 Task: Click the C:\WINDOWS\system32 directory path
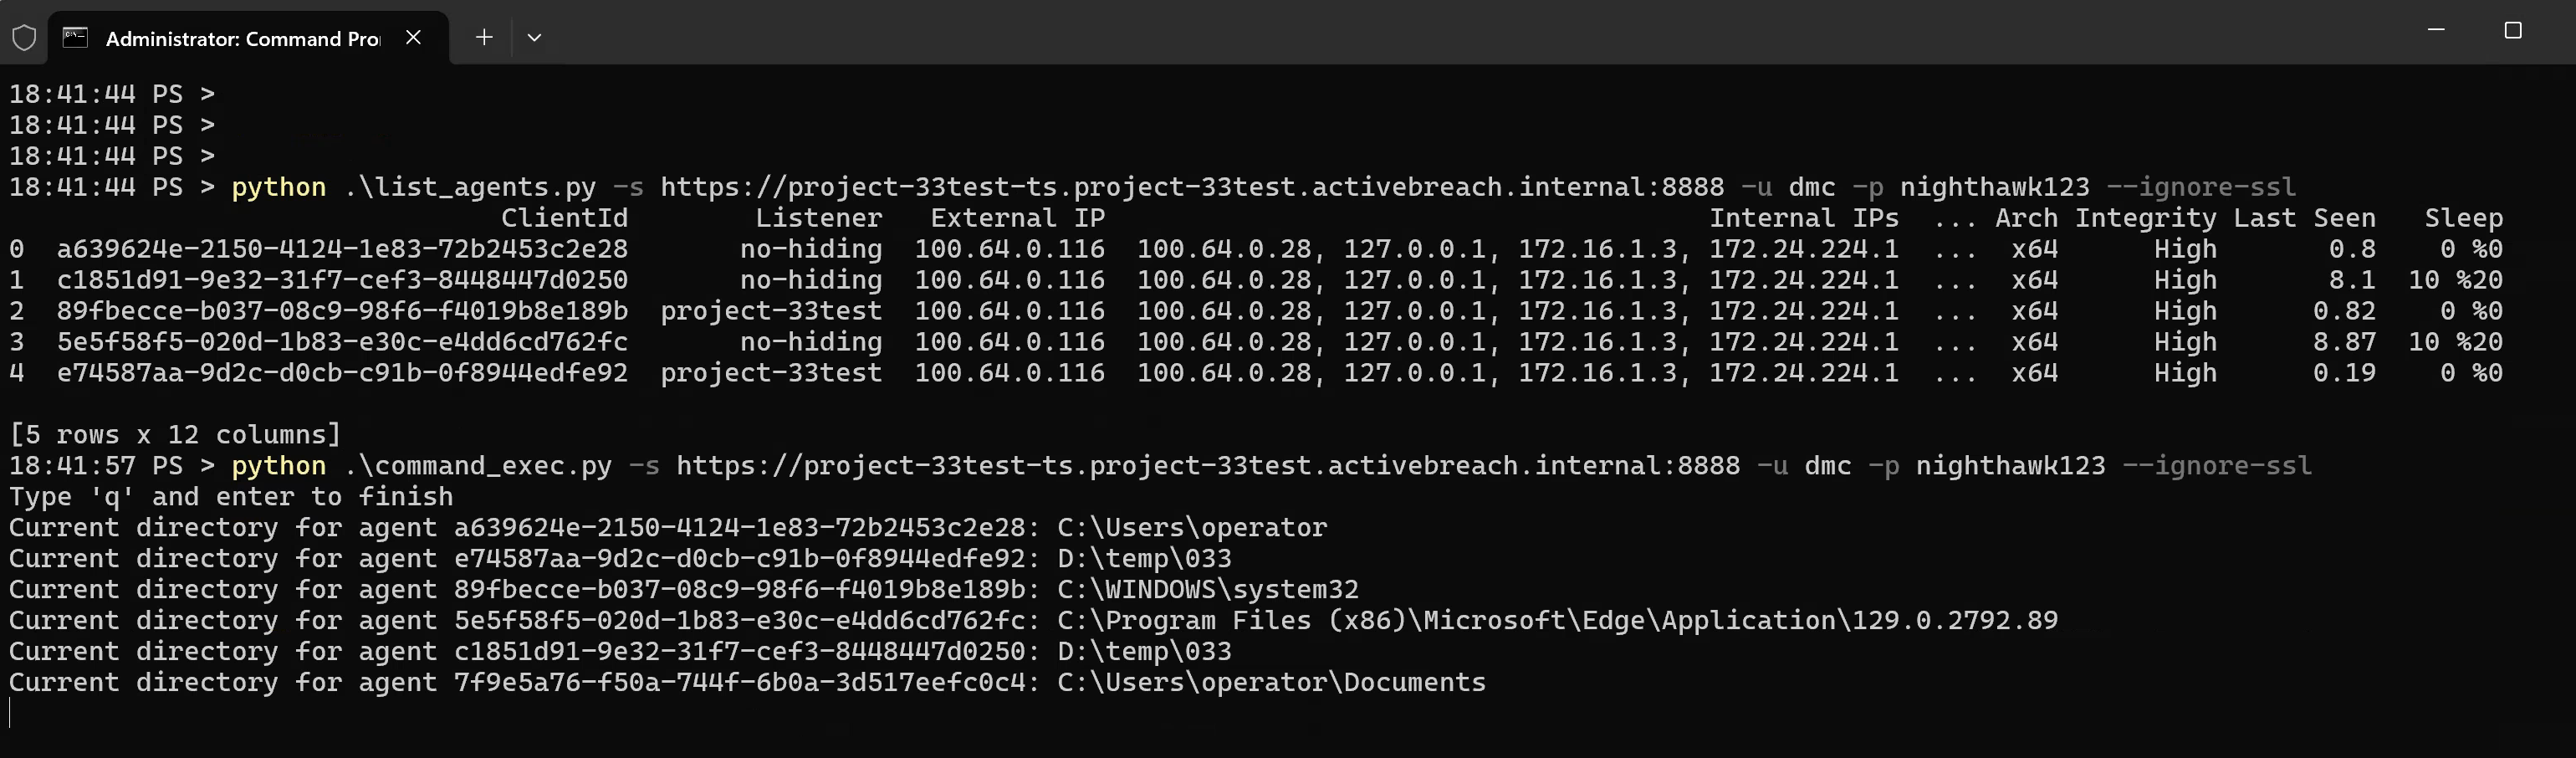tap(1207, 590)
